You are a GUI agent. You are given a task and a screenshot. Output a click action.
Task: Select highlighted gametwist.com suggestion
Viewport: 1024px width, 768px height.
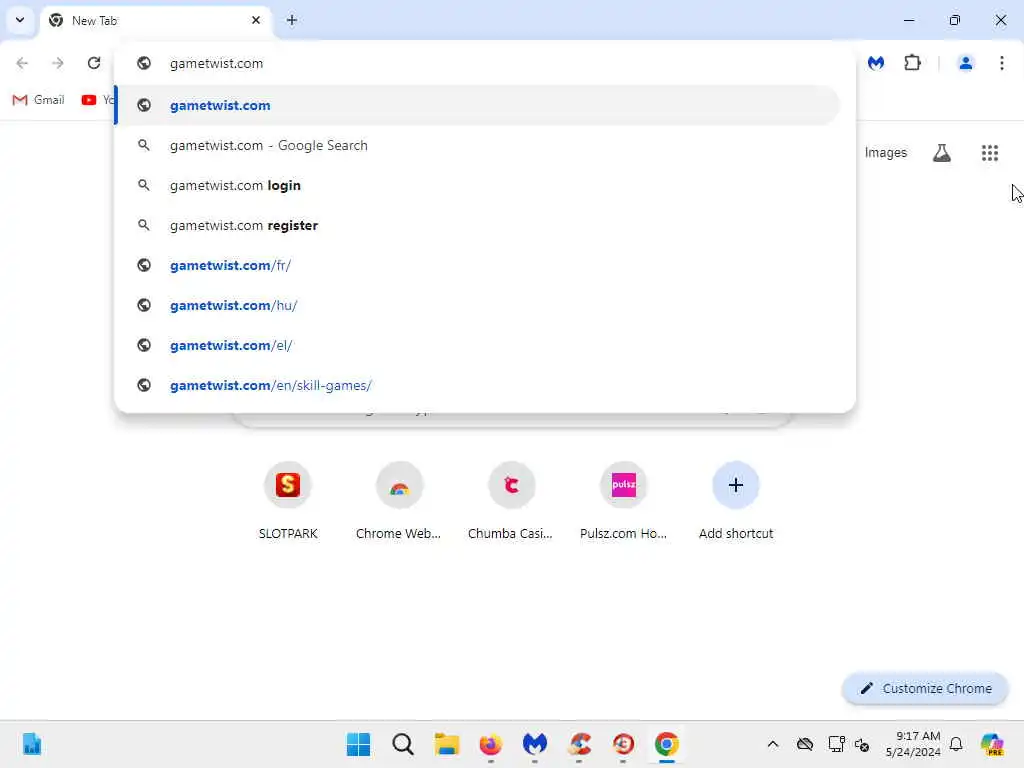[478, 105]
